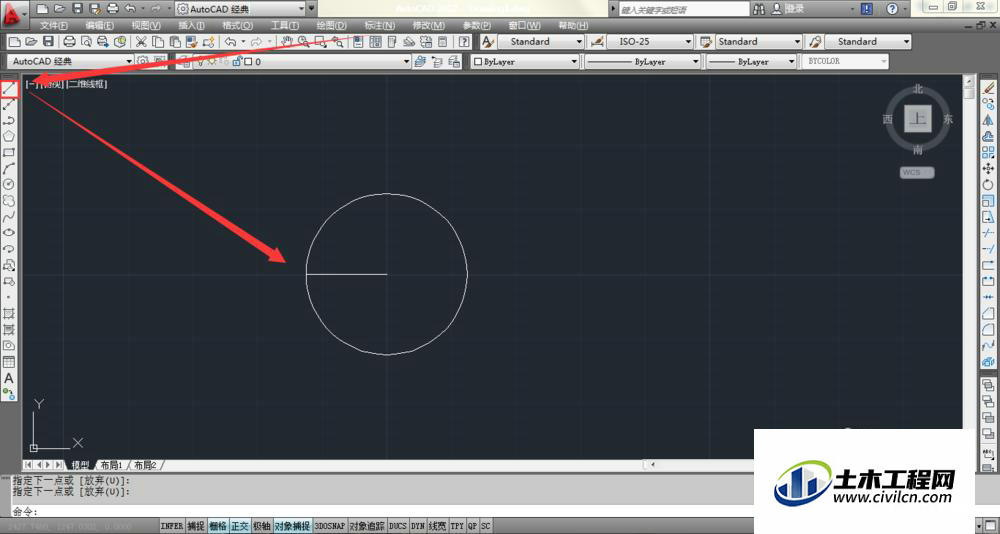The height and width of the screenshot is (534, 1000).
Task: Select the Ellipse tool
Action: point(9,233)
